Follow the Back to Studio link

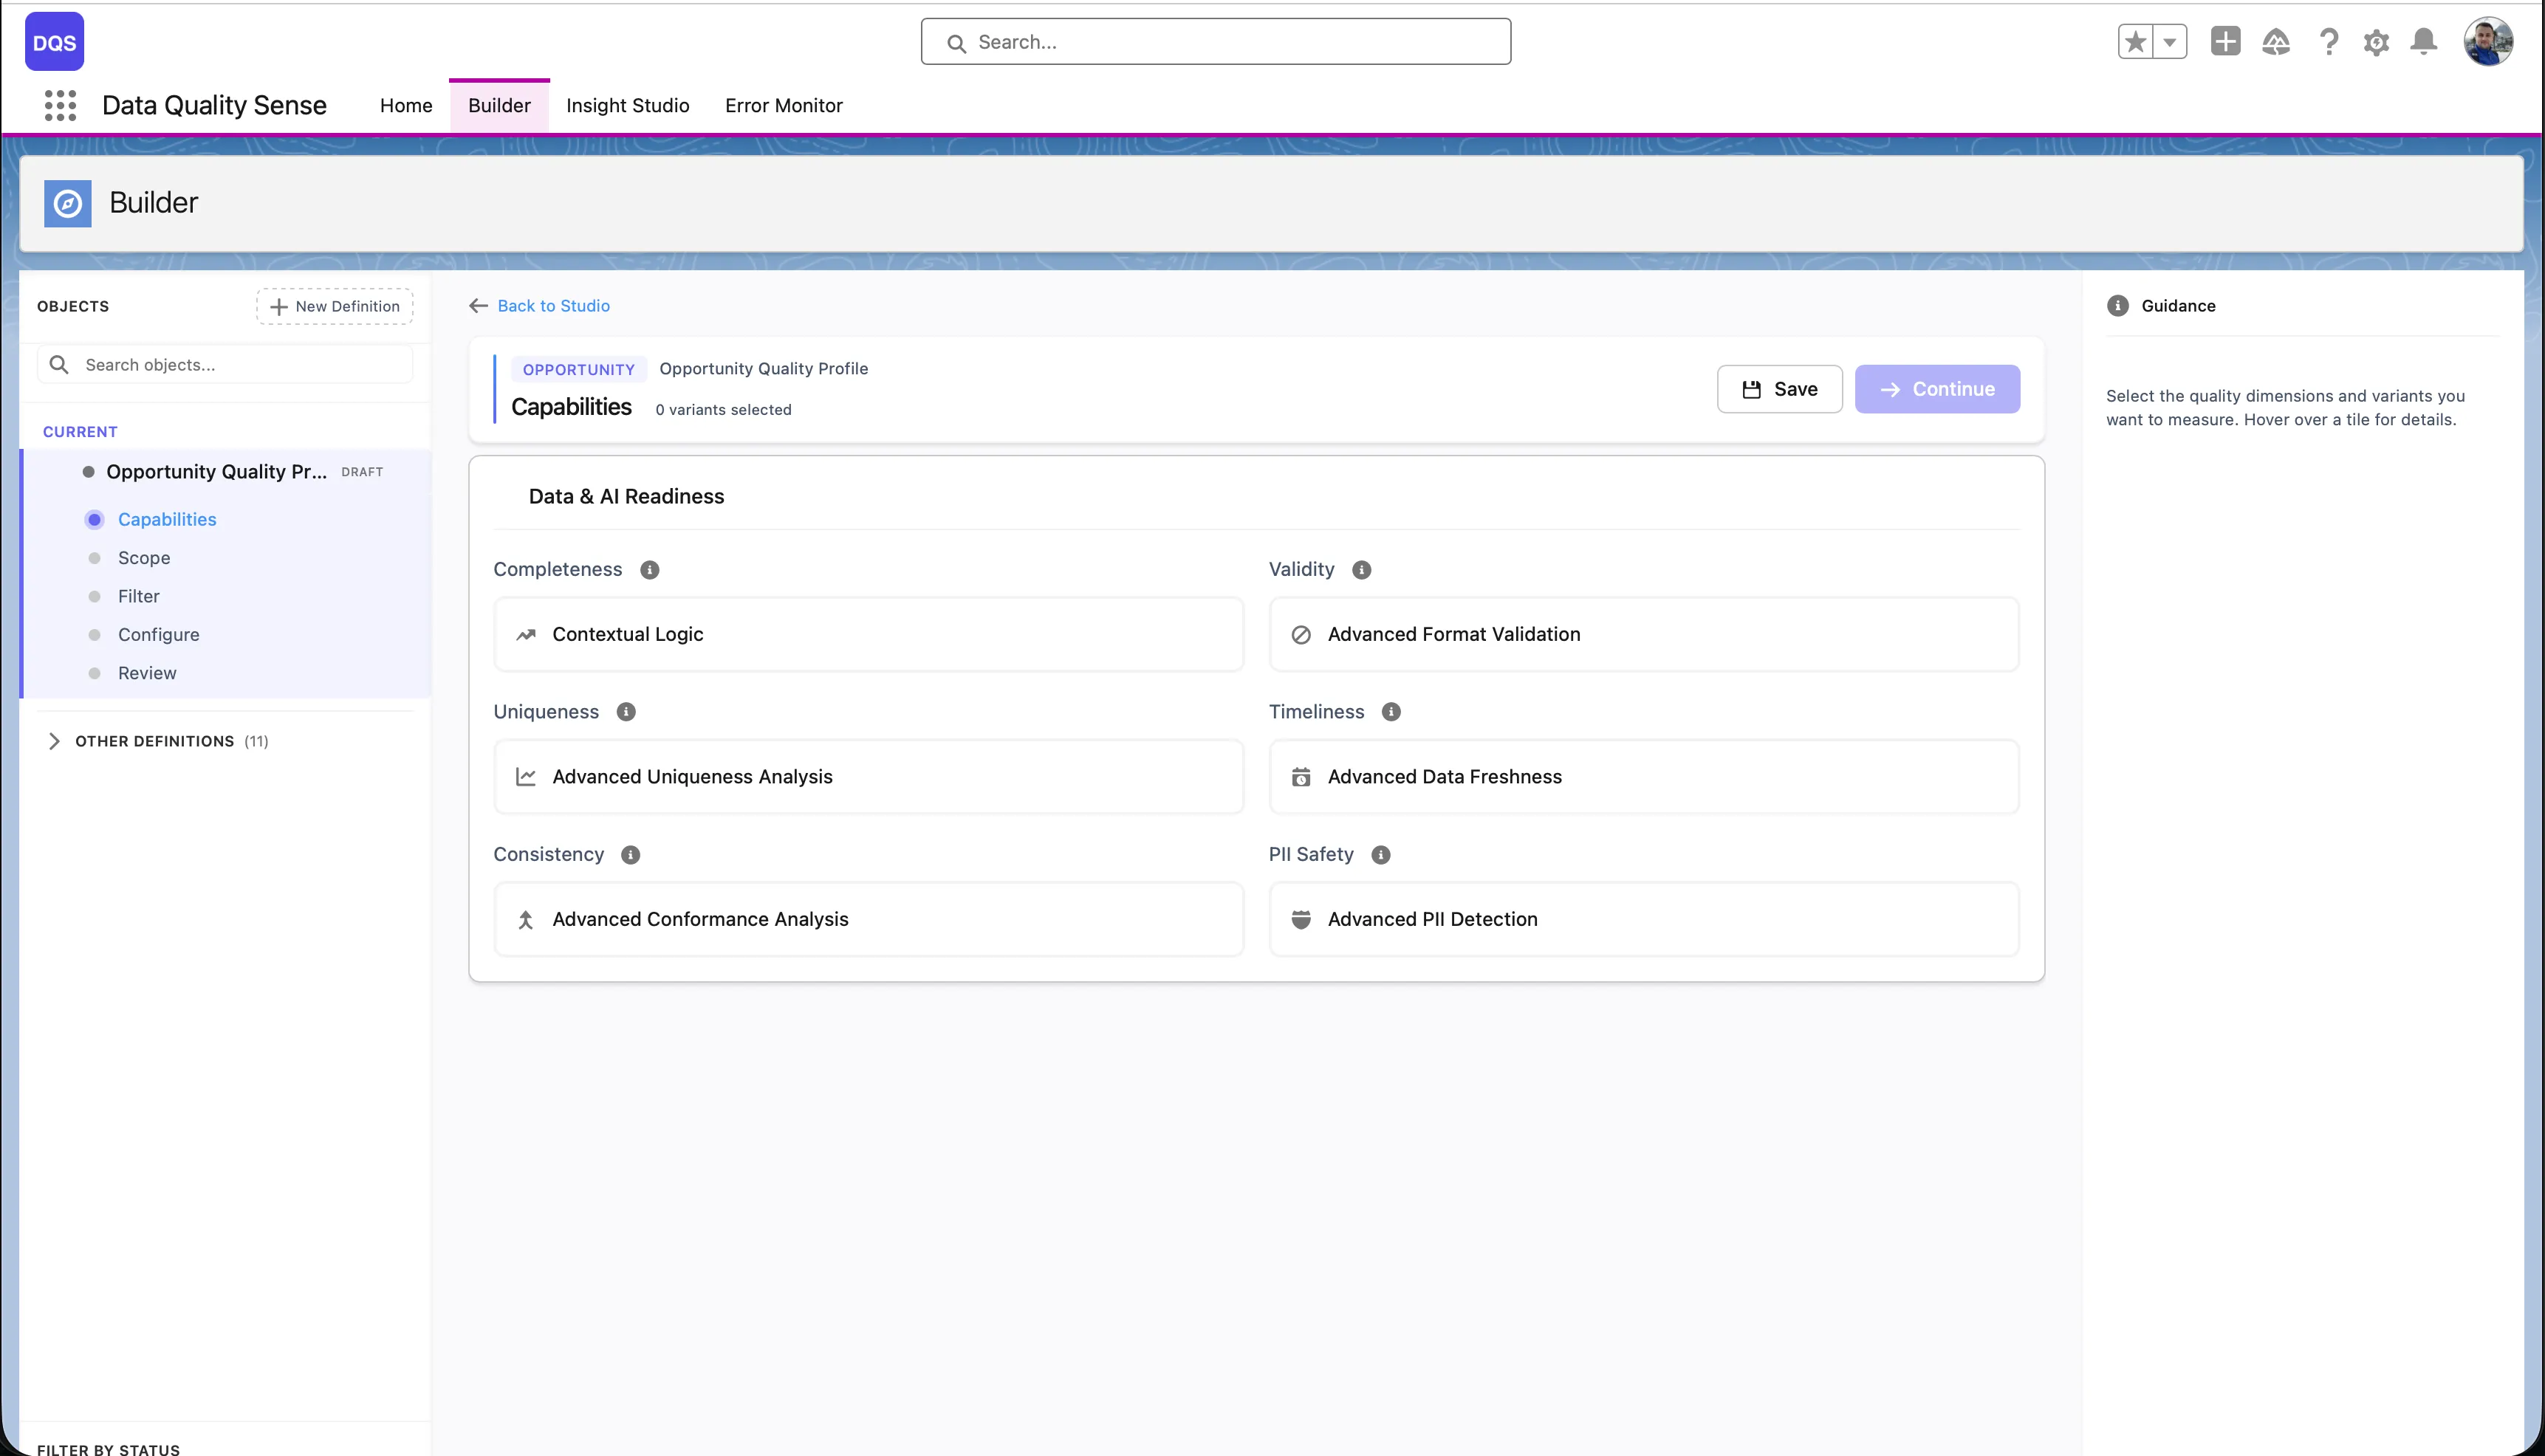[553, 306]
